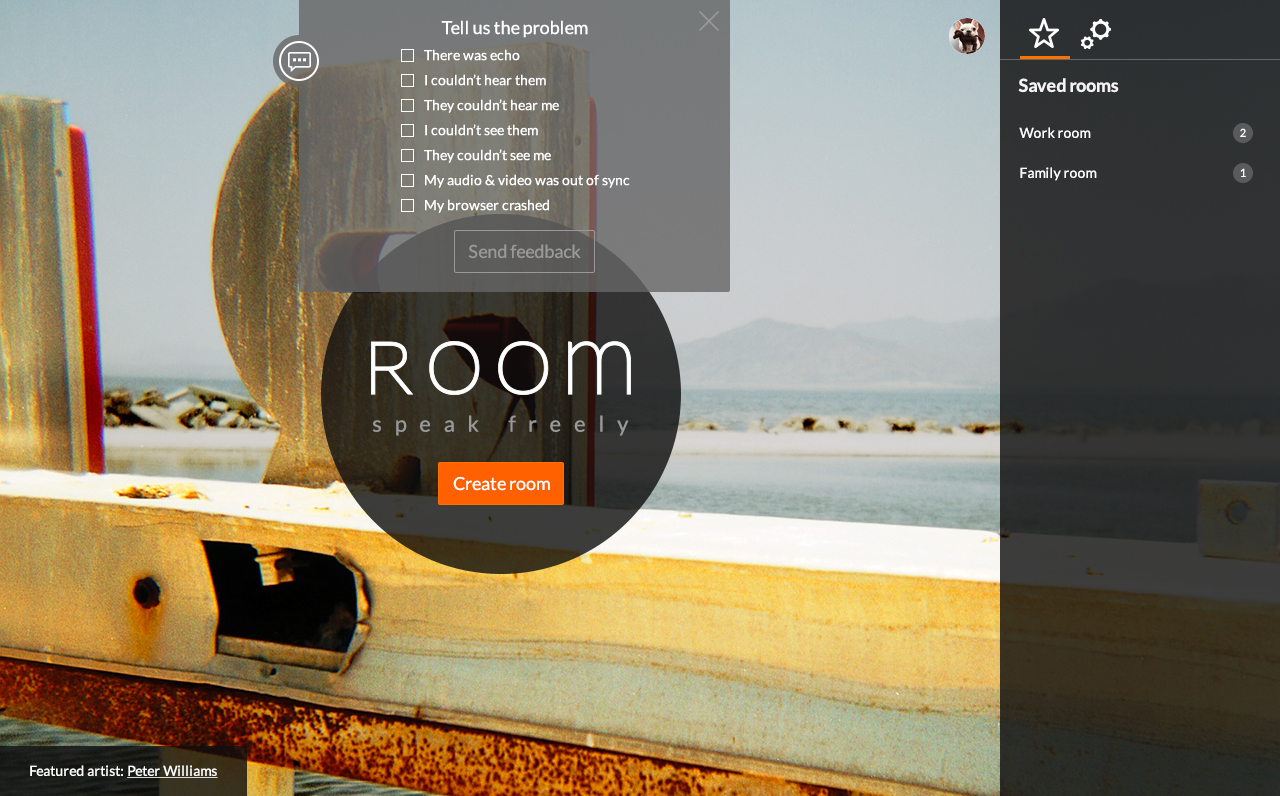Viewport: 1280px width, 796px height.
Task: Open the feedback speech bubble icon
Action: point(298,61)
